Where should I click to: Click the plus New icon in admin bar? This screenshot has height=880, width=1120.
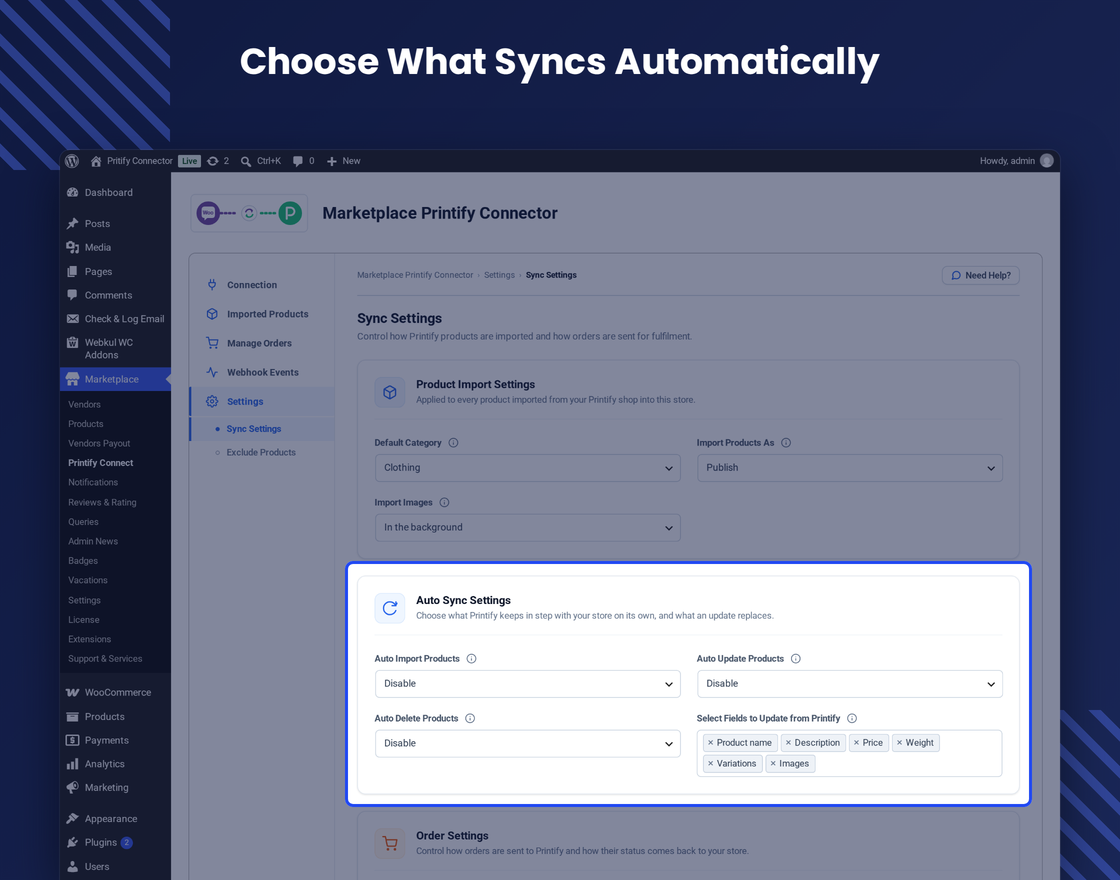[x=331, y=161]
